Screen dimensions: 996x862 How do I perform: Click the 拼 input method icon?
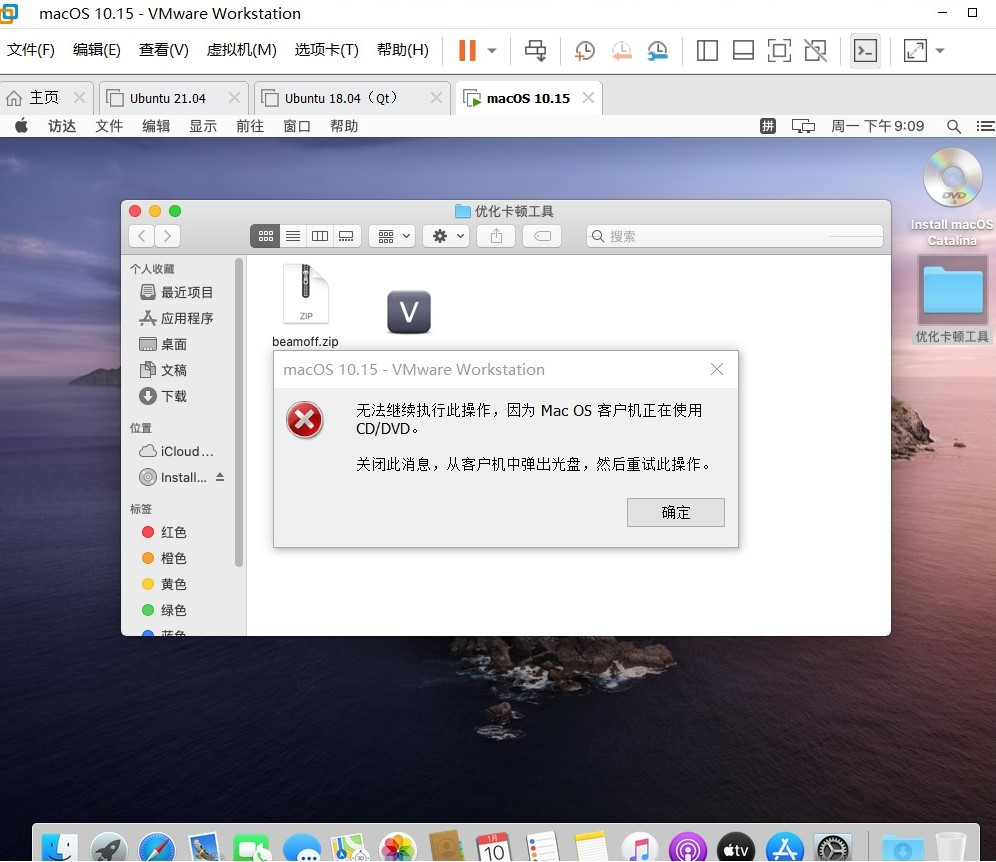[x=767, y=126]
